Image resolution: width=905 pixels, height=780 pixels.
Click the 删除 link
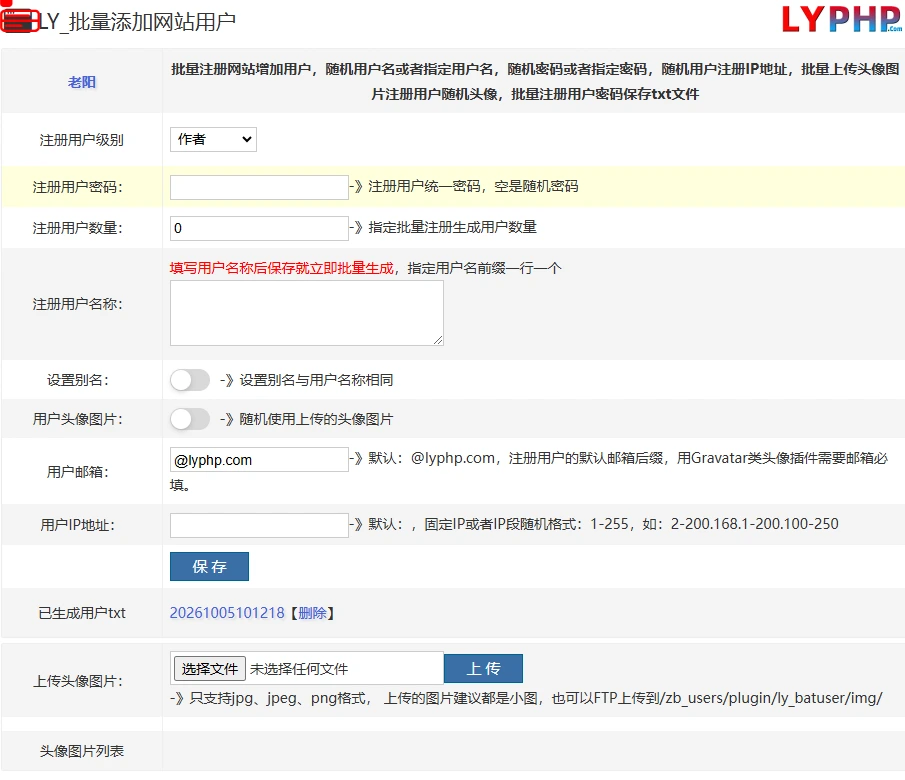(x=312, y=613)
